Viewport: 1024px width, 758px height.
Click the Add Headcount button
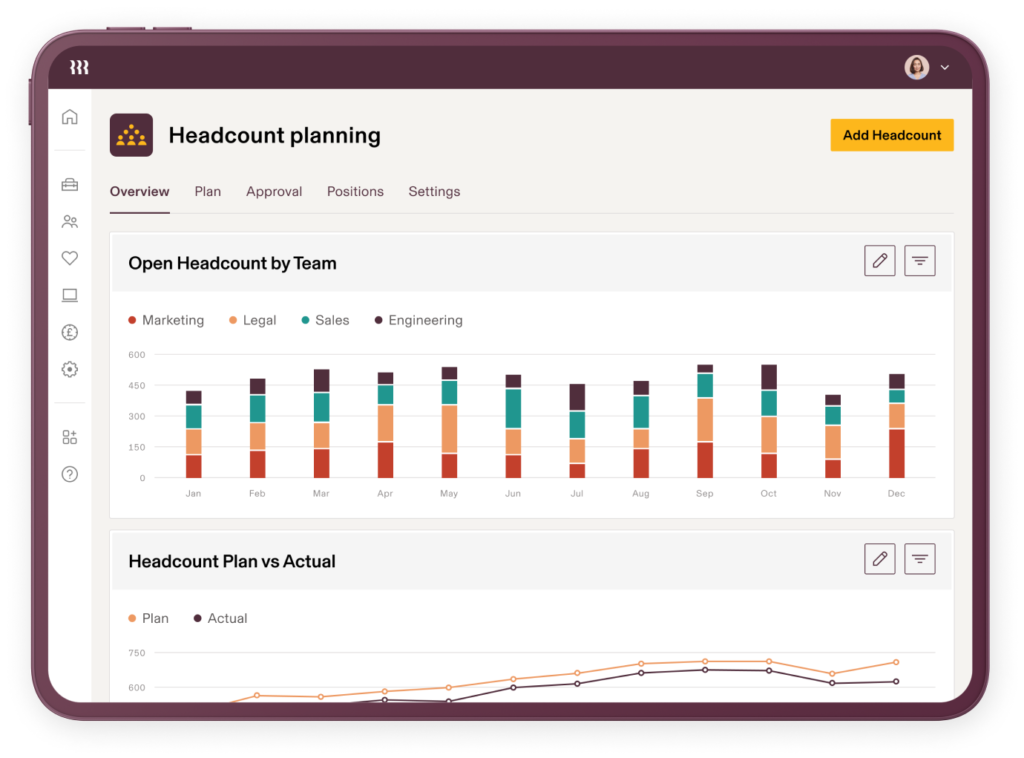click(891, 135)
